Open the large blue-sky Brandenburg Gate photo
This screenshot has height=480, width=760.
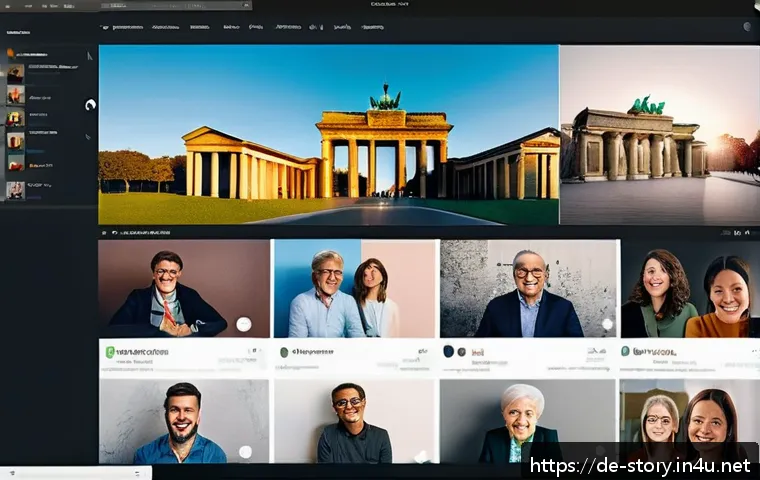[x=329, y=135]
